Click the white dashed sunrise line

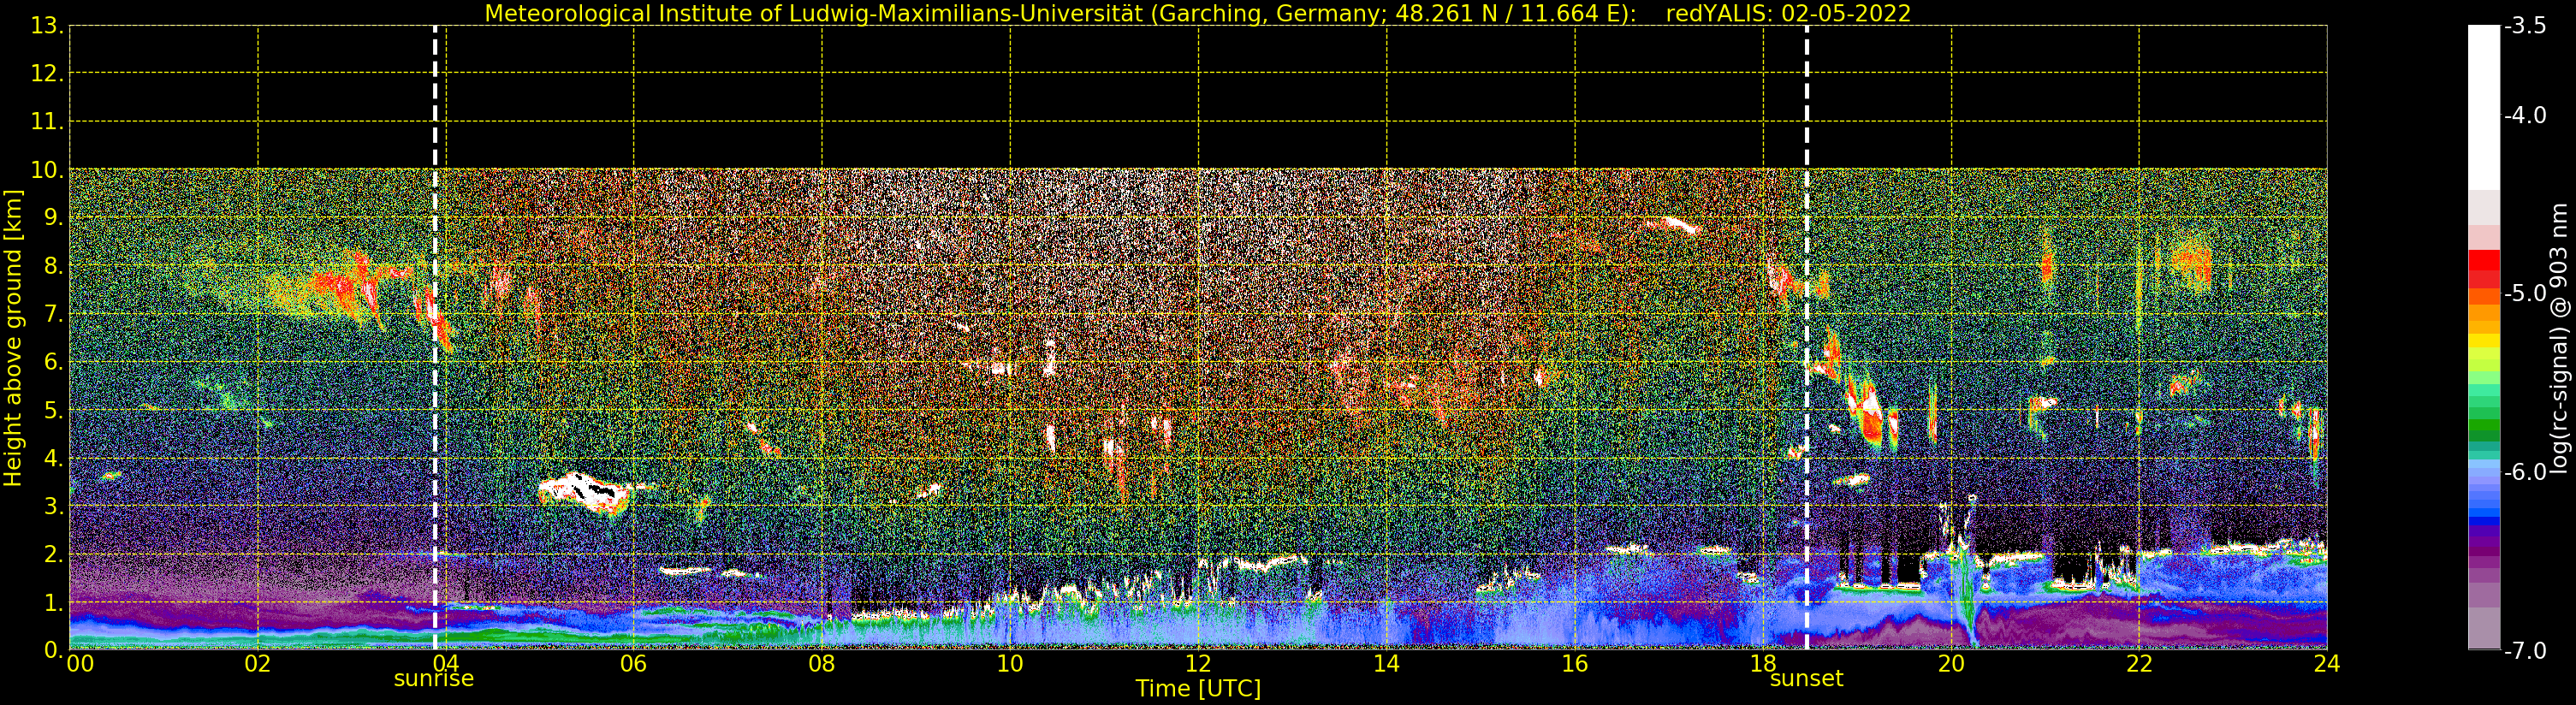coord(435,338)
